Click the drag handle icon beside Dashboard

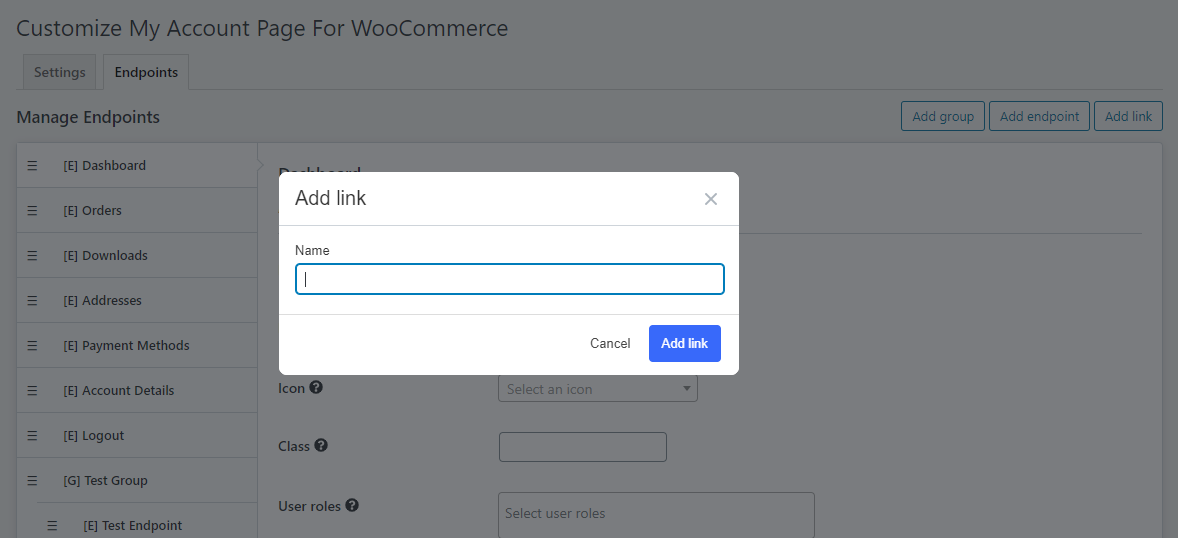coord(32,166)
